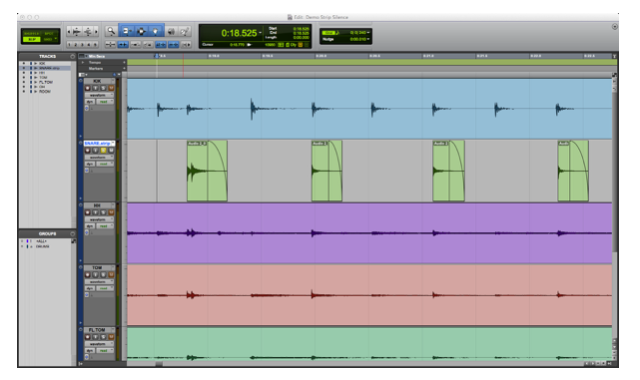
Task: Toggle solo on SNARE.strip track
Action: [103, 151]
